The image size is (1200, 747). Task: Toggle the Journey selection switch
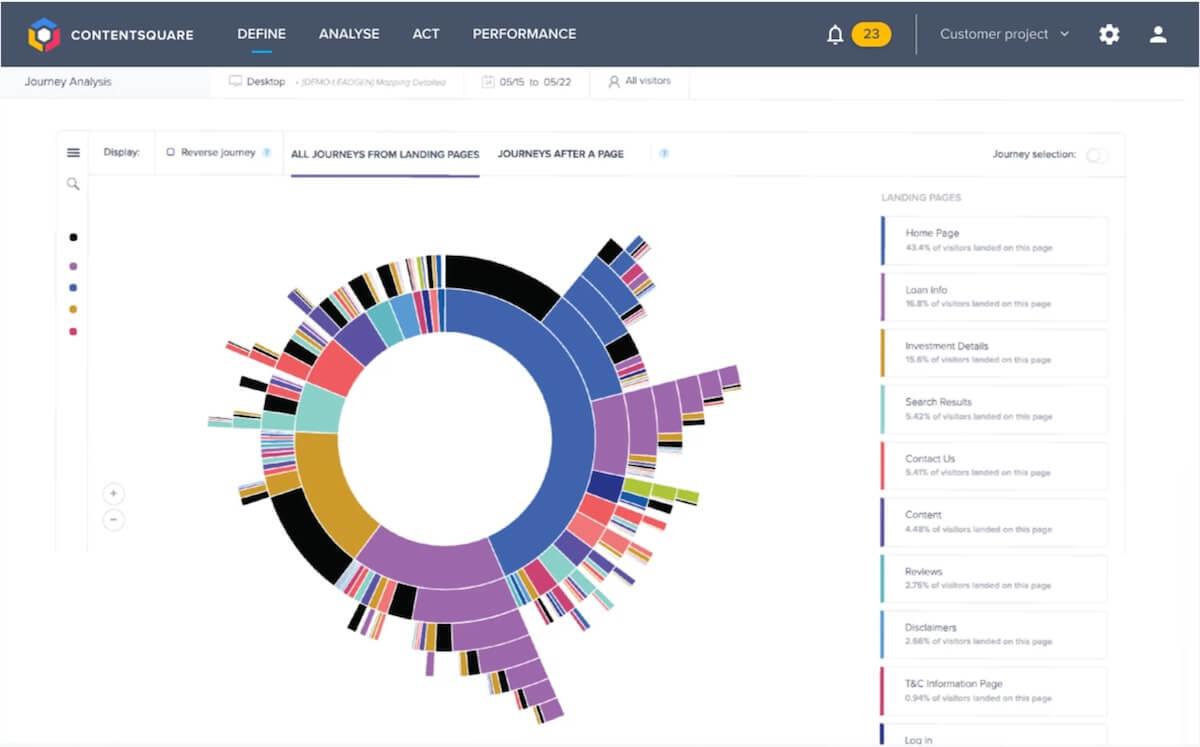(x=1096, y=155)
